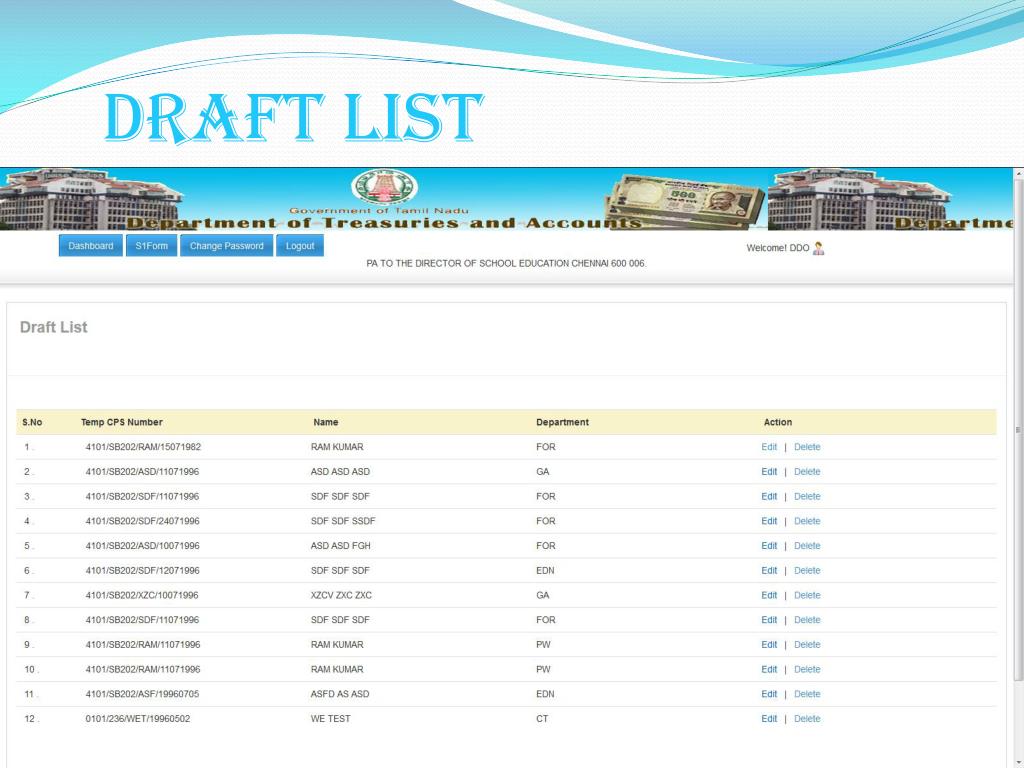Delete the ASFD AS ASD draft
Screen dimensions: 1024x768
click(x=807, y=694)
